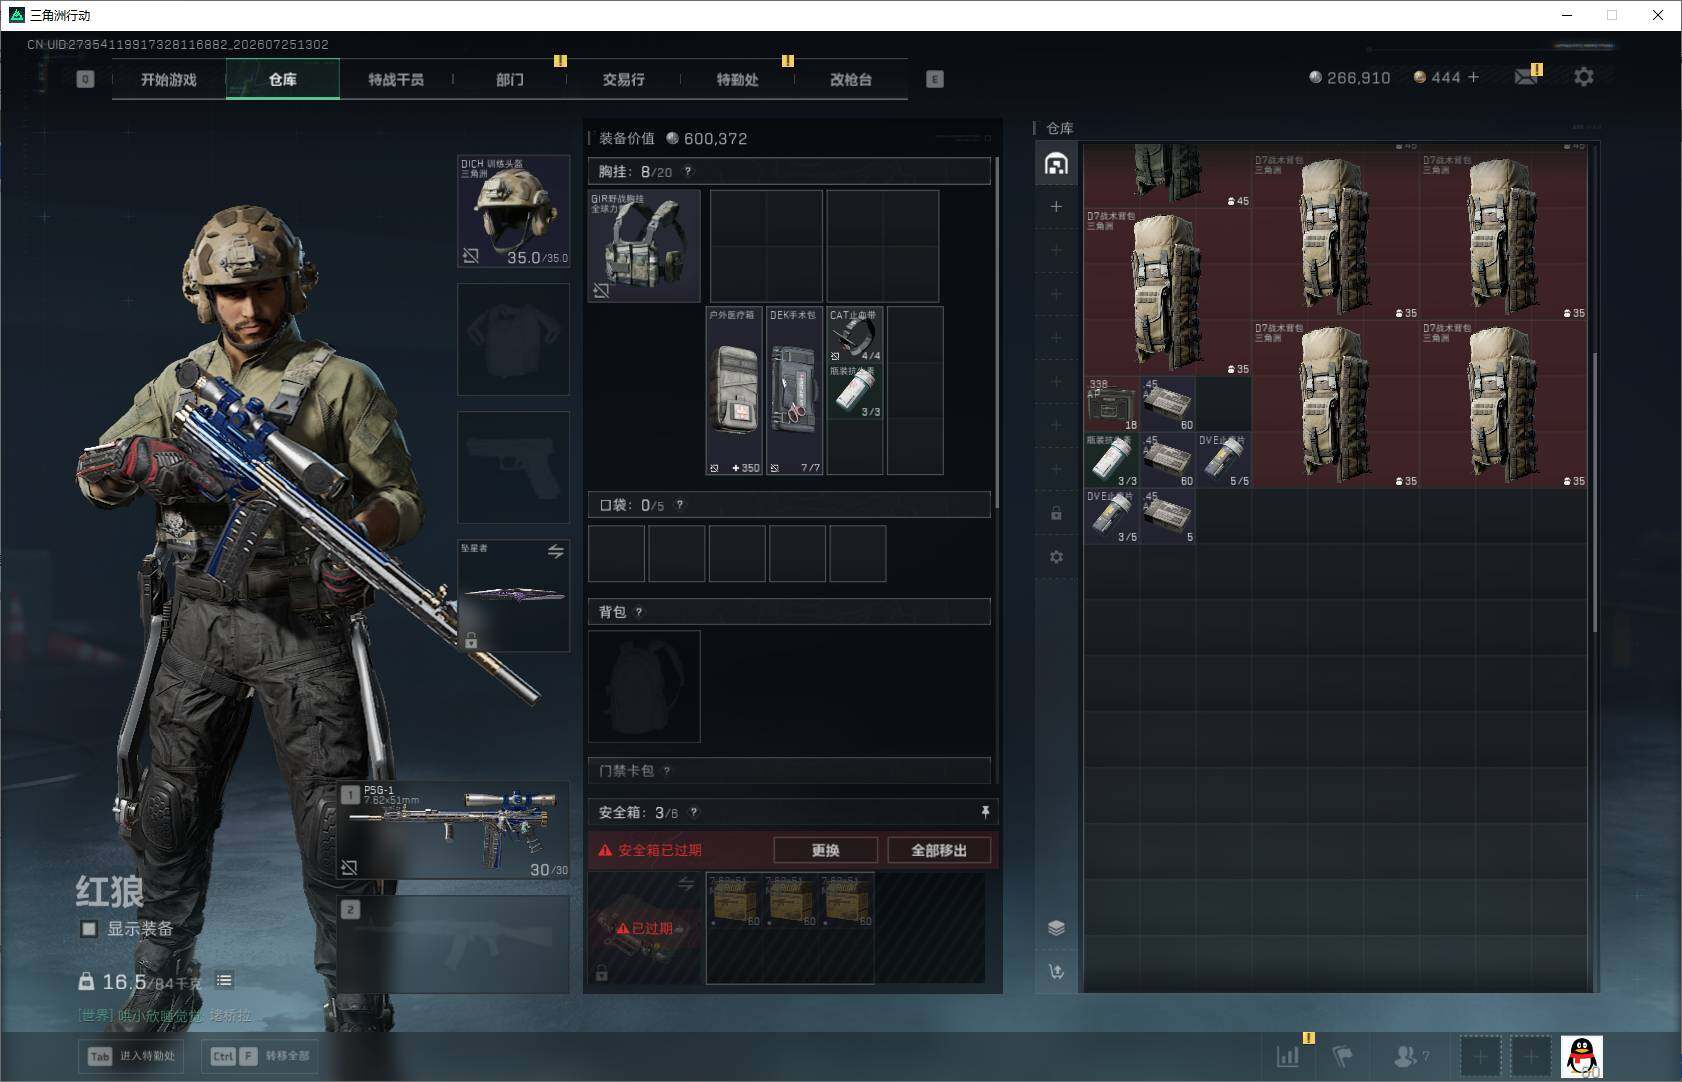Show help for 门禁卡包 keycard case

tap(667, 771)
